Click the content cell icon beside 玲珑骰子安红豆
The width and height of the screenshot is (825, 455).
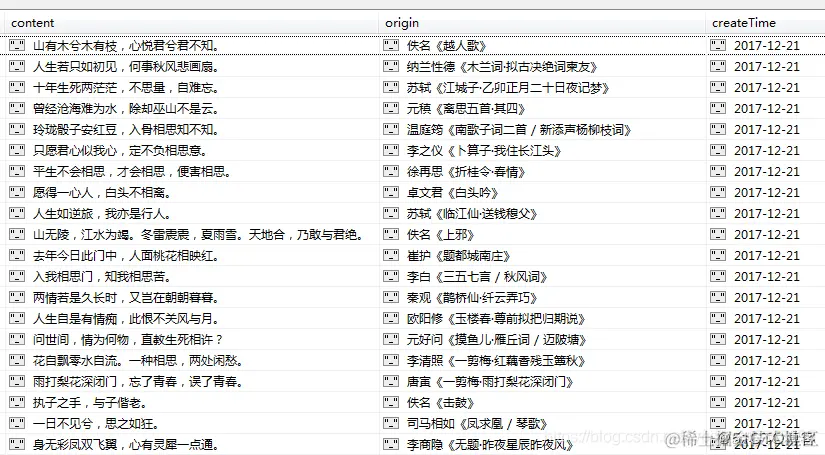point(17,129)
